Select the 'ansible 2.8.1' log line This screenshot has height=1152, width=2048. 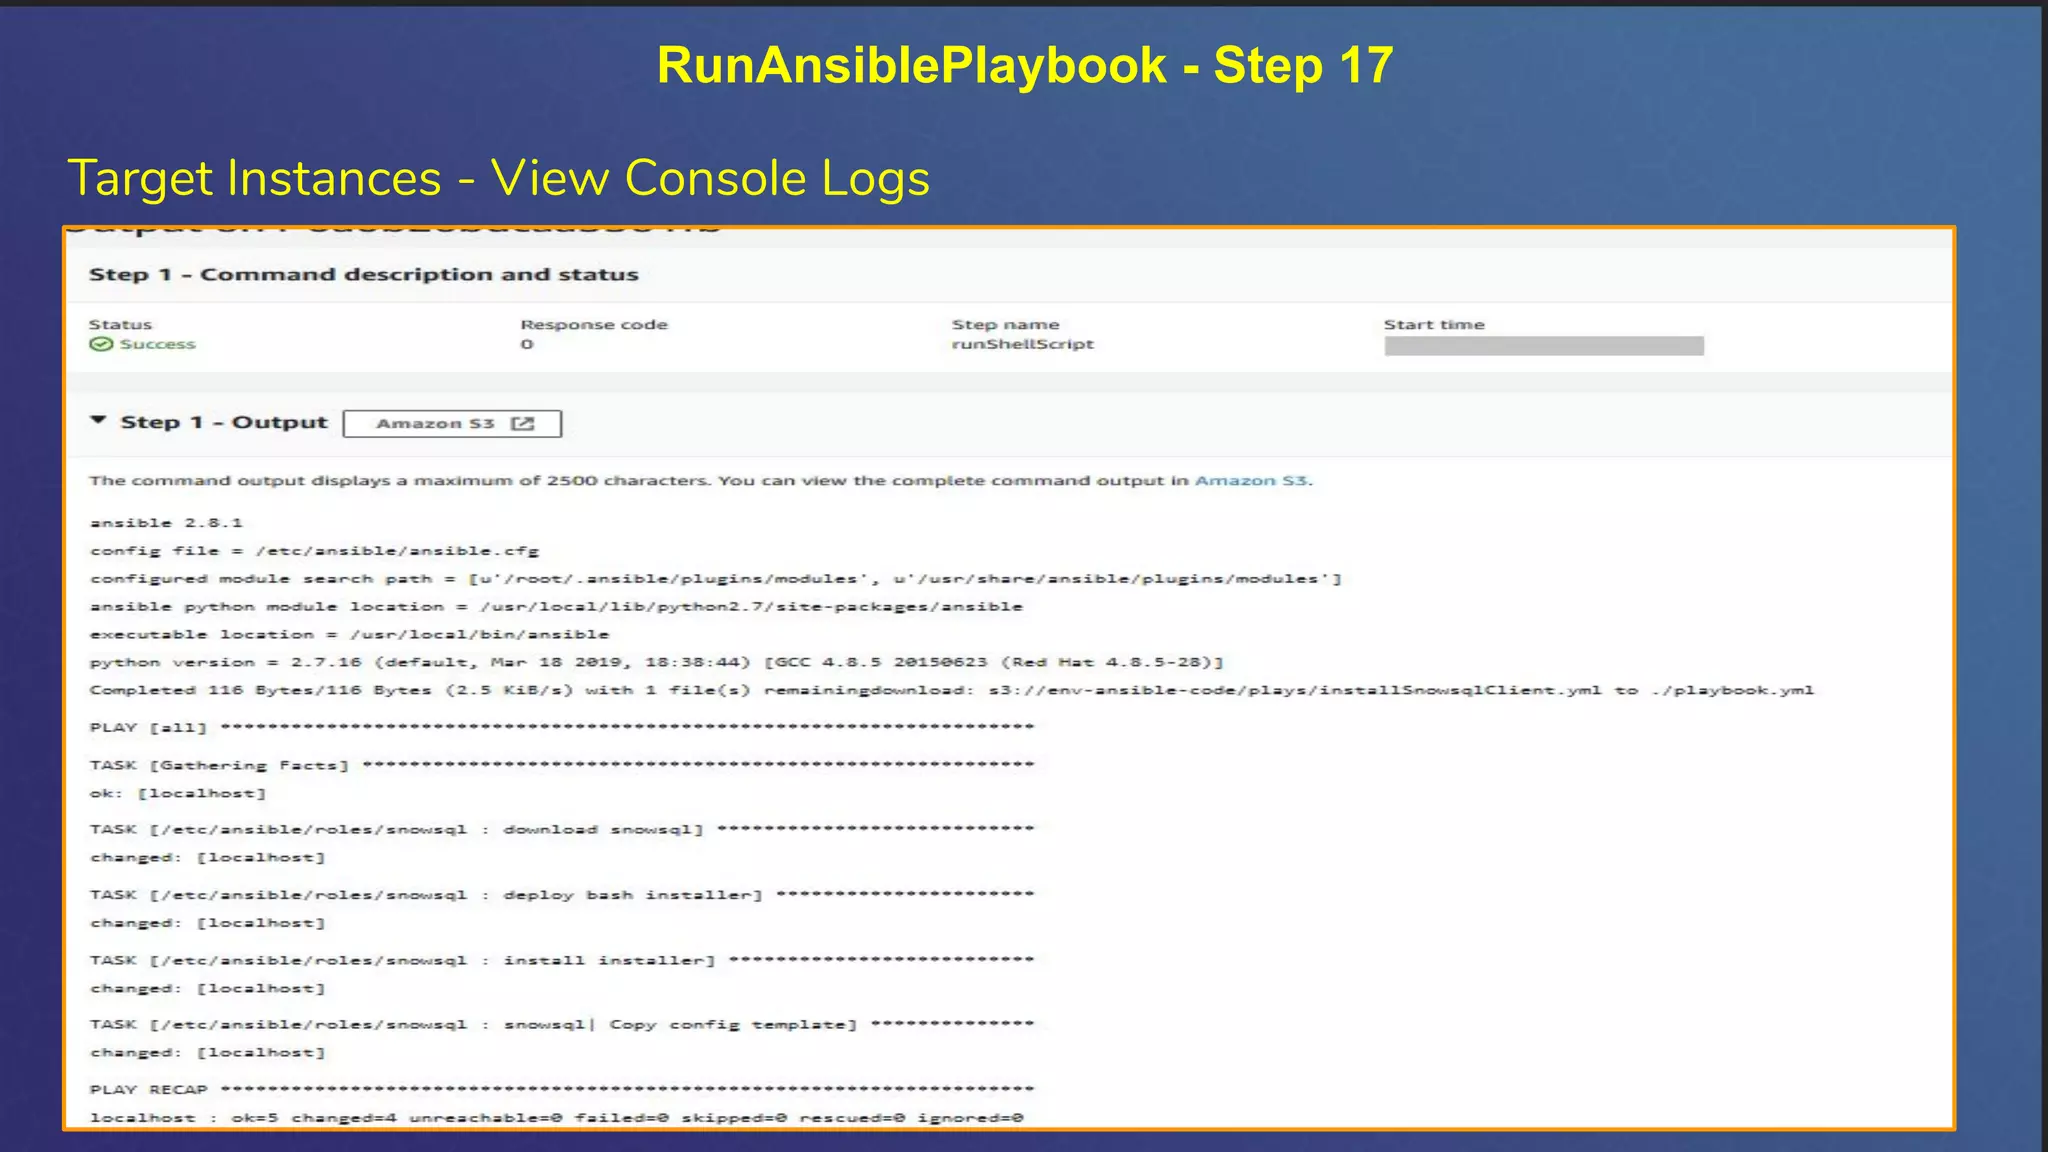(166, 523)
